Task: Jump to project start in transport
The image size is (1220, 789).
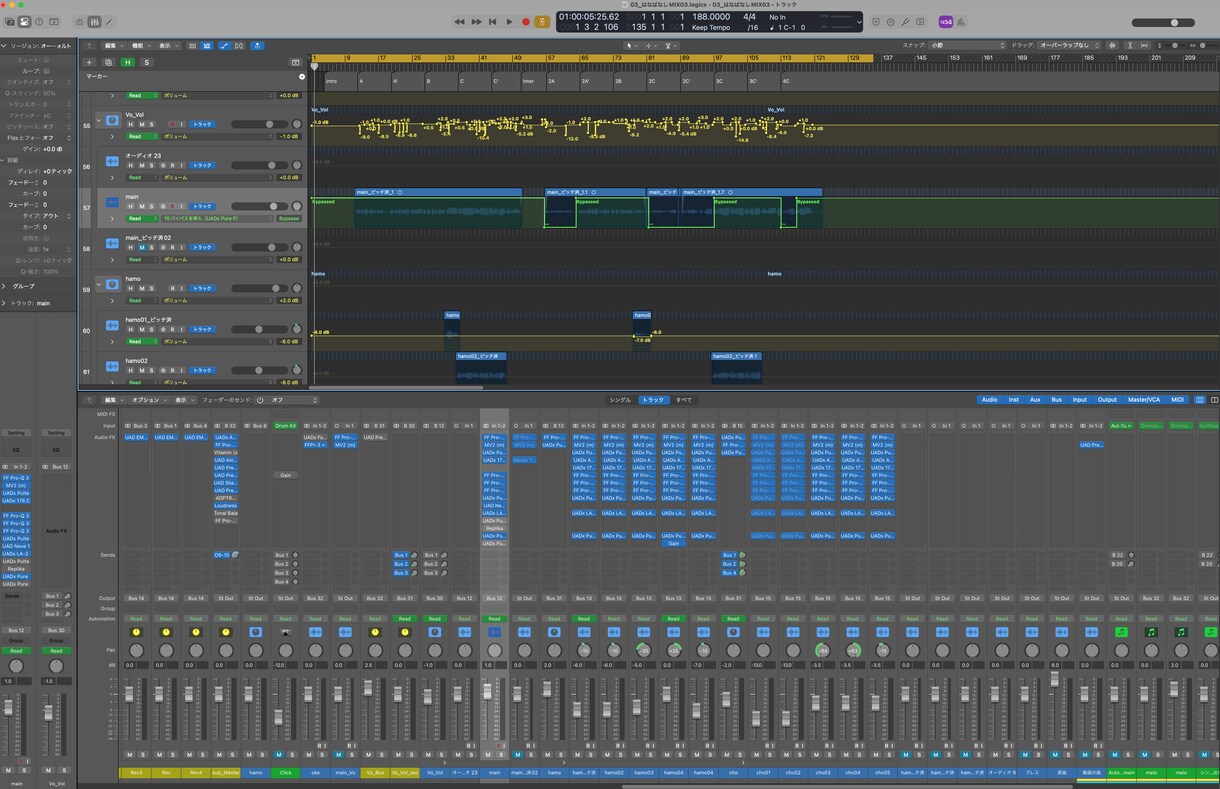Action: (493, 21)
